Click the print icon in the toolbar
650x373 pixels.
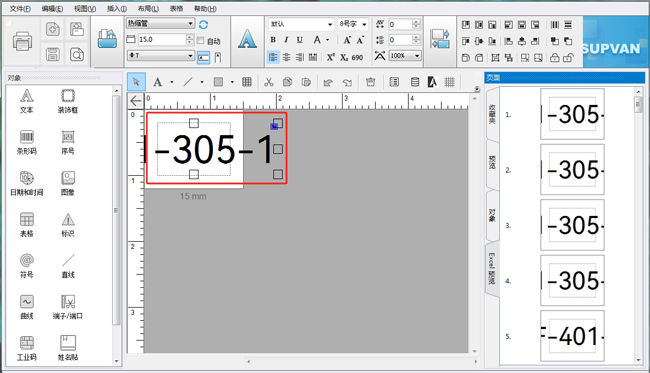(x=22, y=41)
